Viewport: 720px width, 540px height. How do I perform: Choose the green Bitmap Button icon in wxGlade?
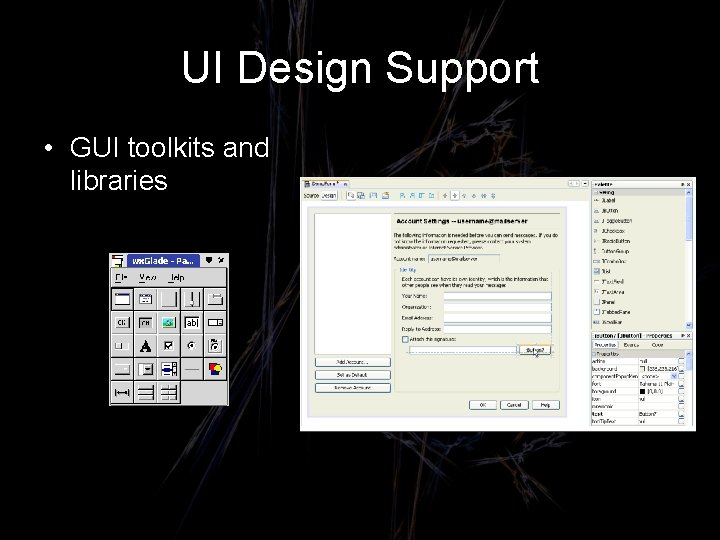click(x=169, y=323)
